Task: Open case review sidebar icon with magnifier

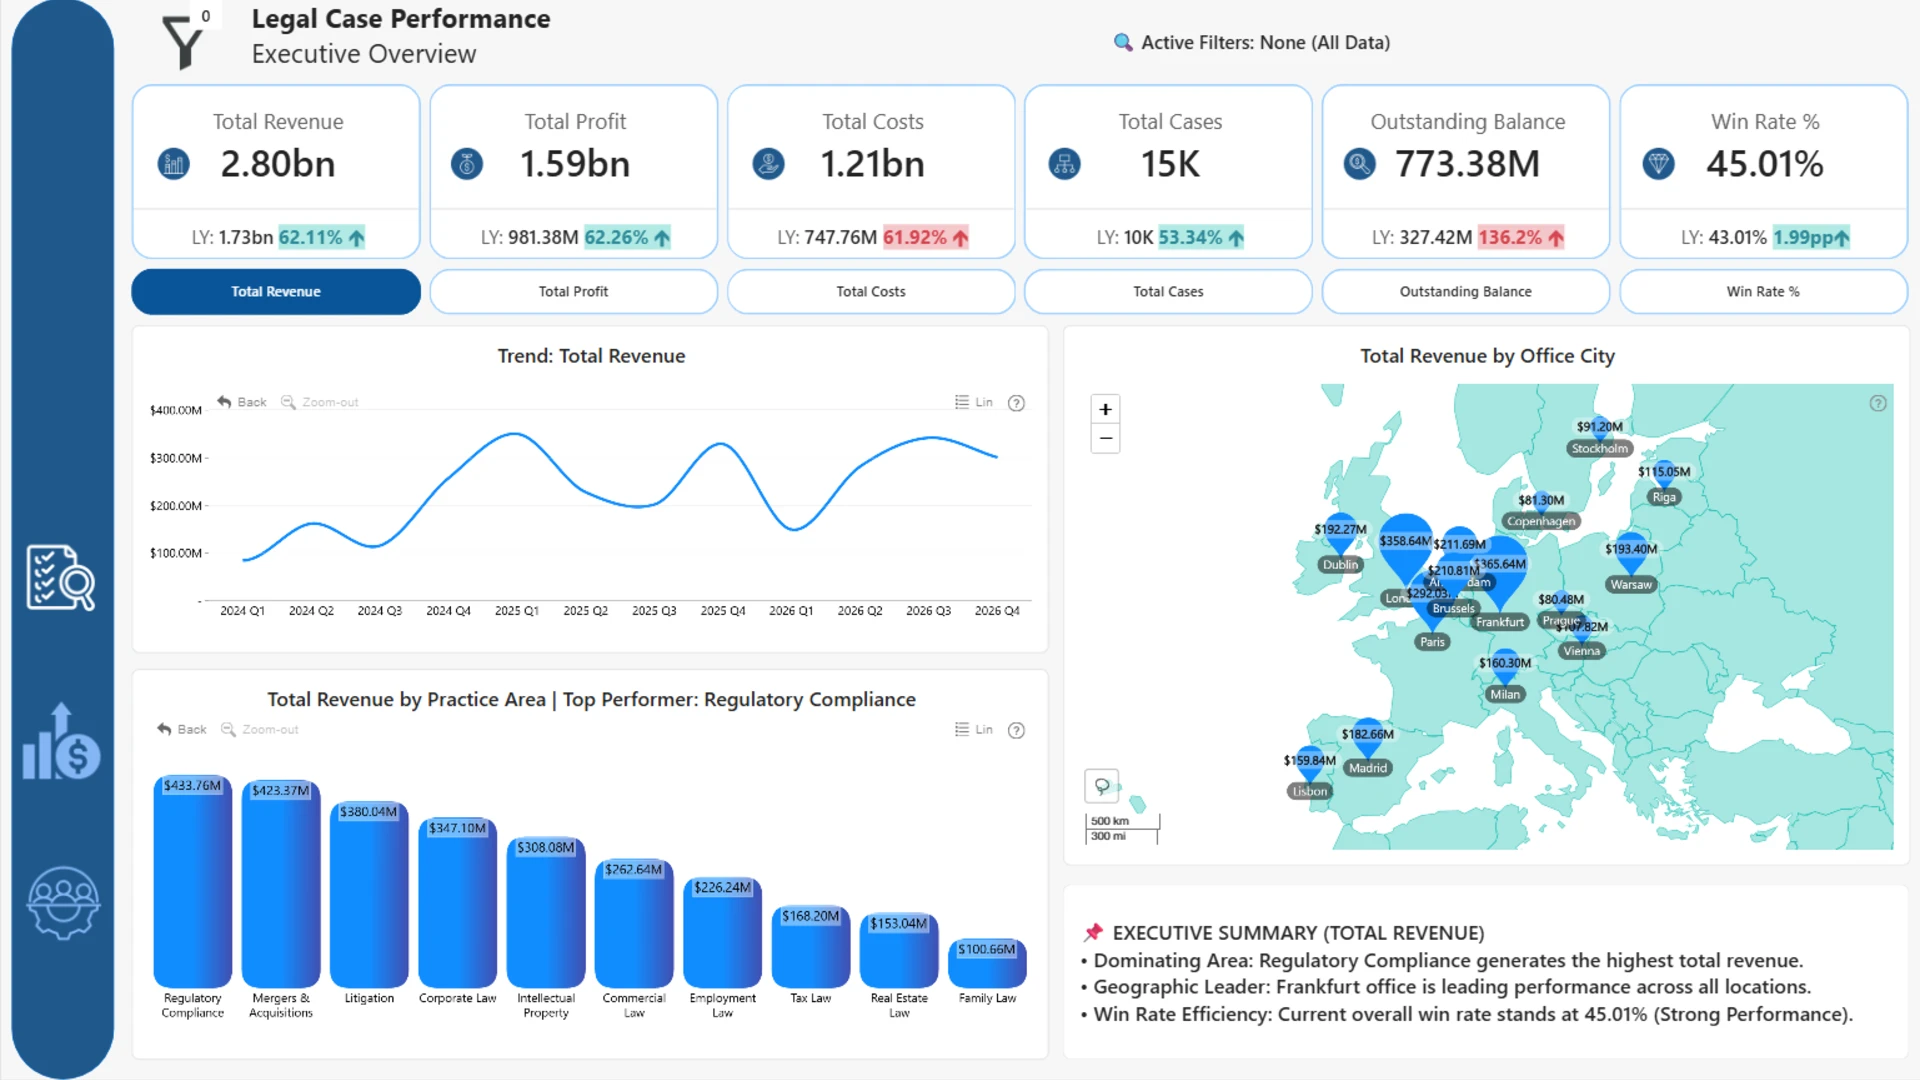Action: 61,577
